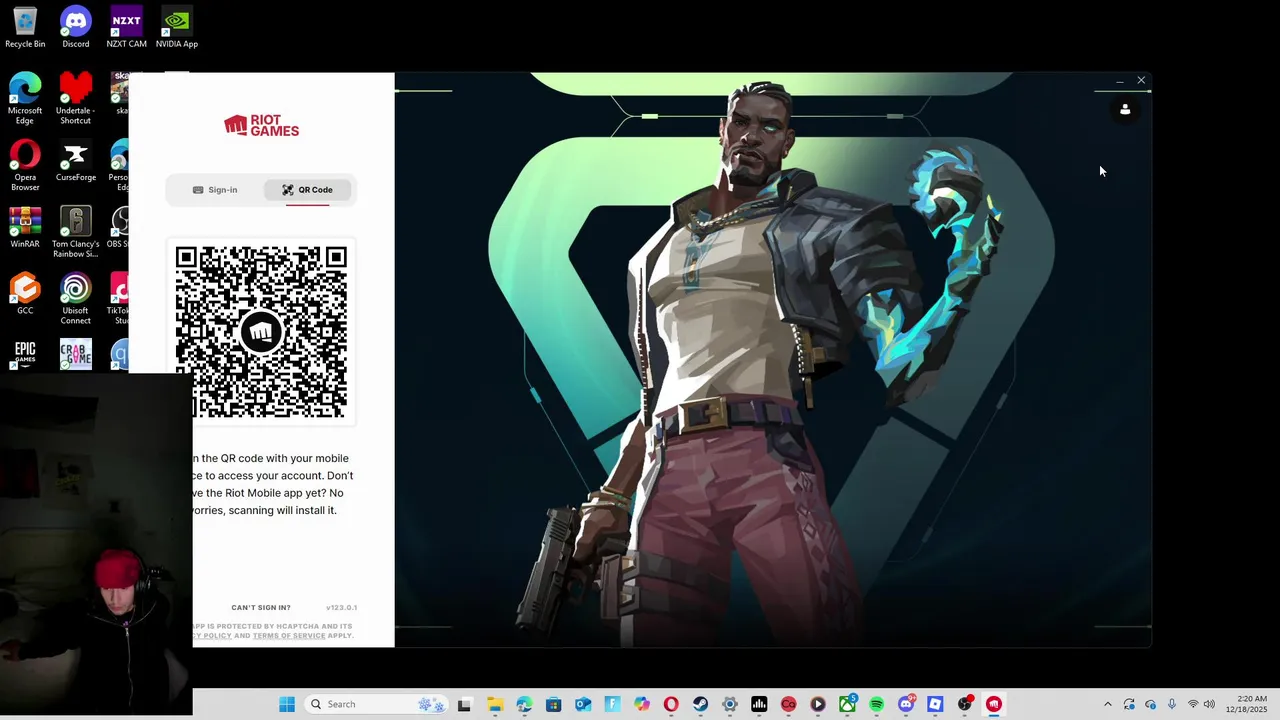Click the microphone tray icon
The width and height of the screenshot is (1280, 720).
(x=1172, y=704)
